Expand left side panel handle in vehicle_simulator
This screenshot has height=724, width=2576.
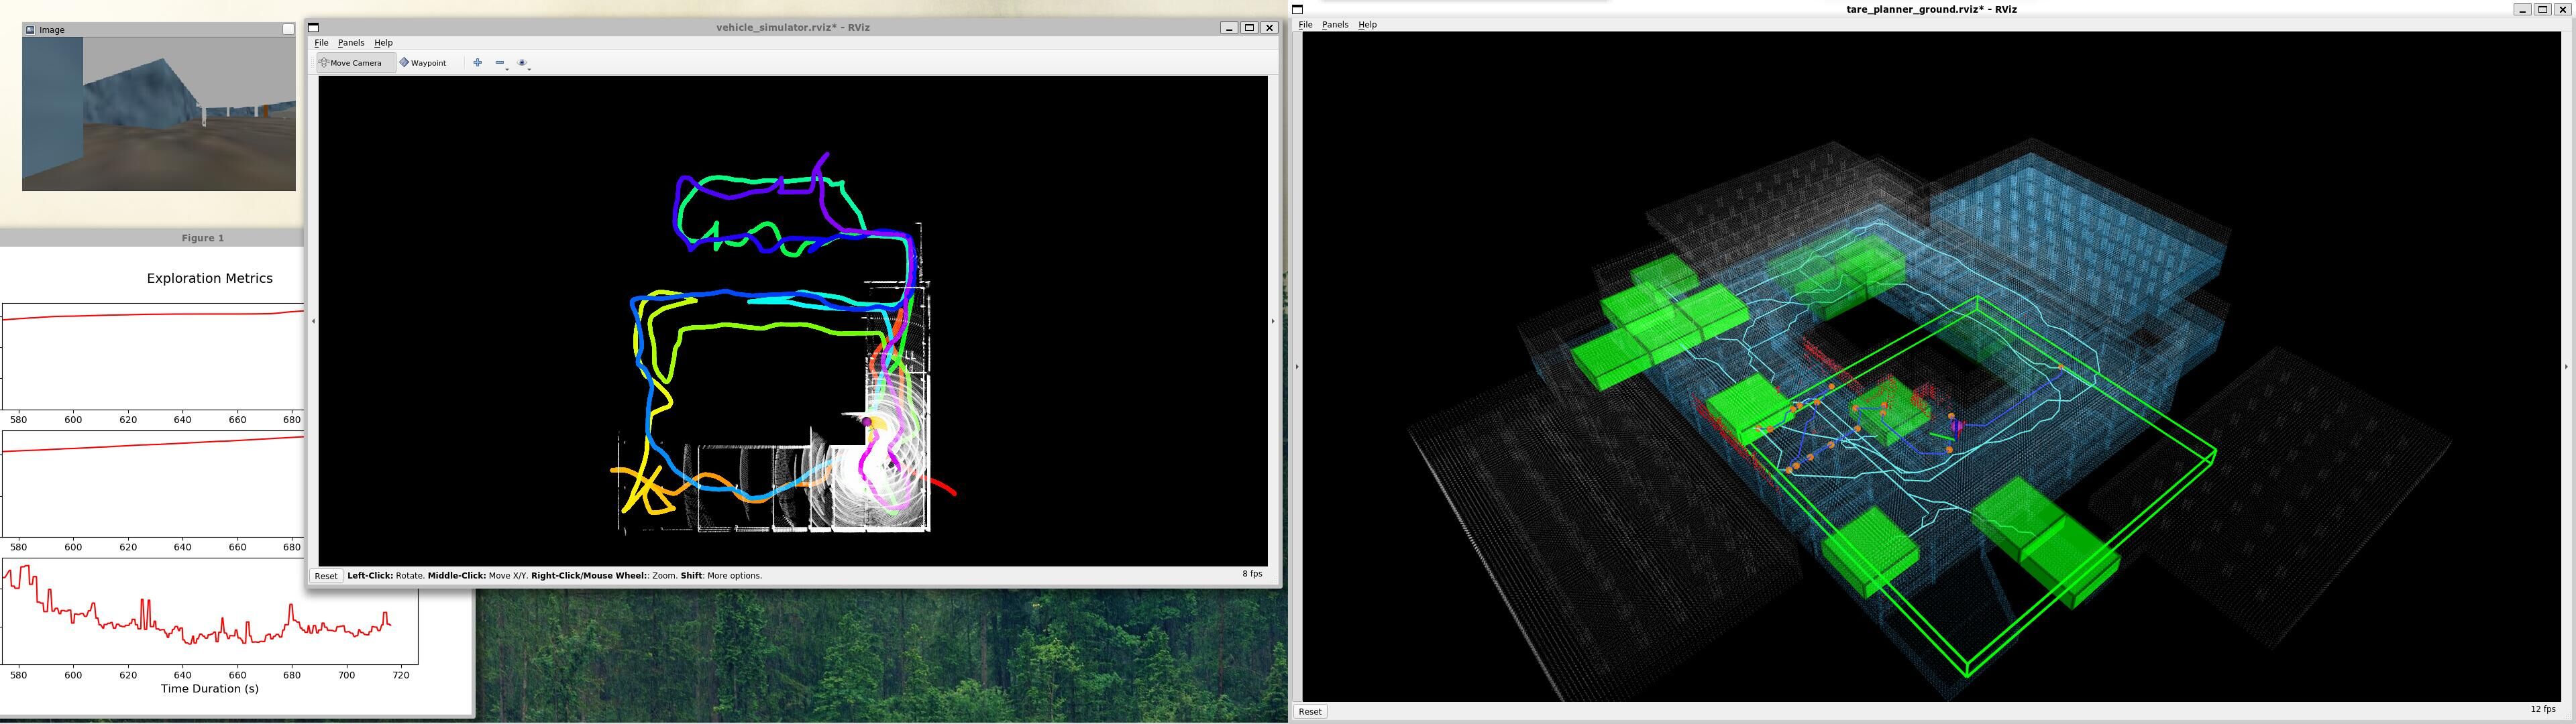coord(313,321)
